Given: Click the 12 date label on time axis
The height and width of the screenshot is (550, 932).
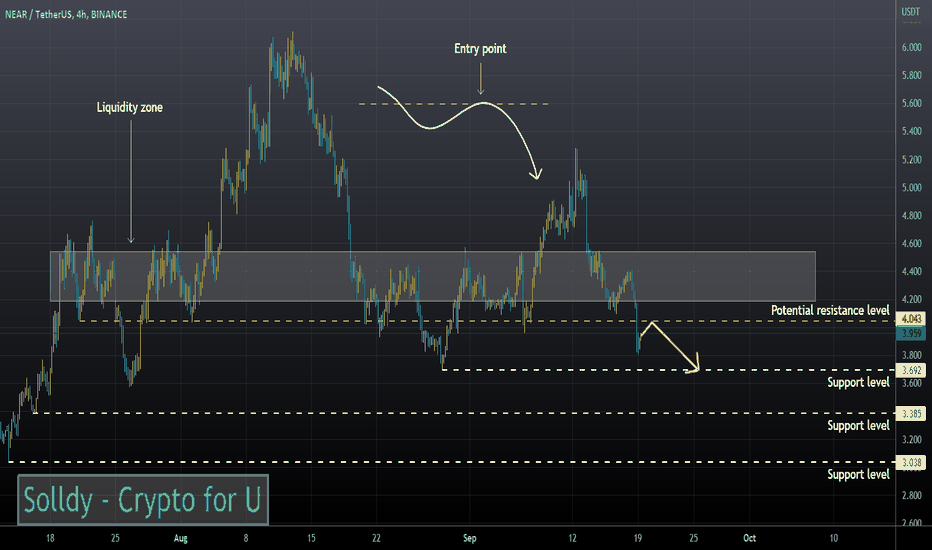Looking at the screenshot, I should point(572,539).
